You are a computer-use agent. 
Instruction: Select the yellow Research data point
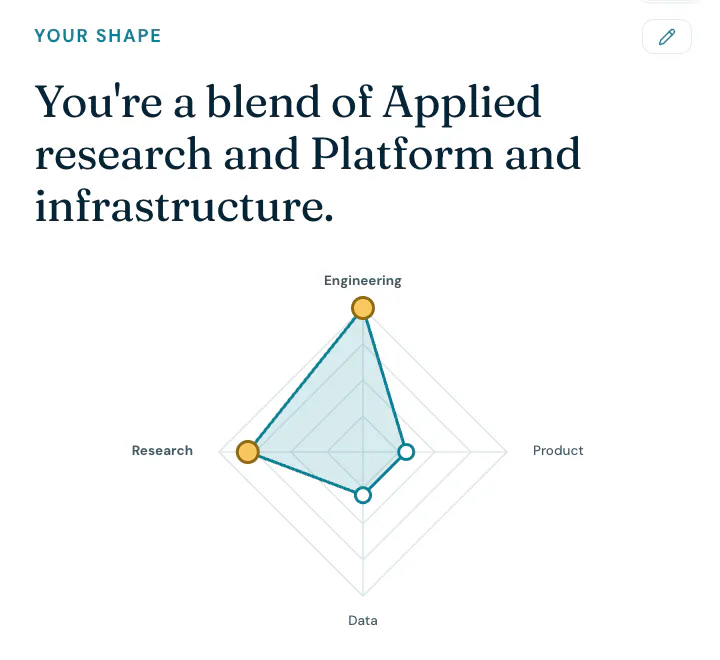[248, 452]
